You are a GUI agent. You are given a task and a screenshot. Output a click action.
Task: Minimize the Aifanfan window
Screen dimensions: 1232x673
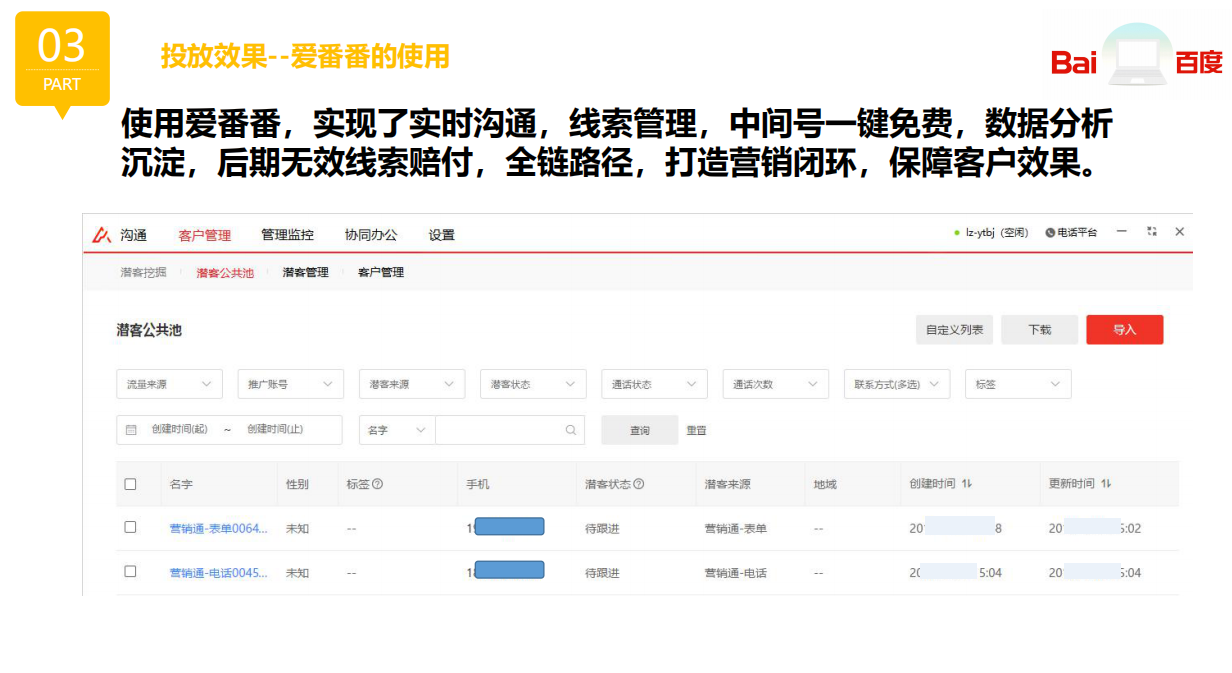click(x=1122, y=231)
